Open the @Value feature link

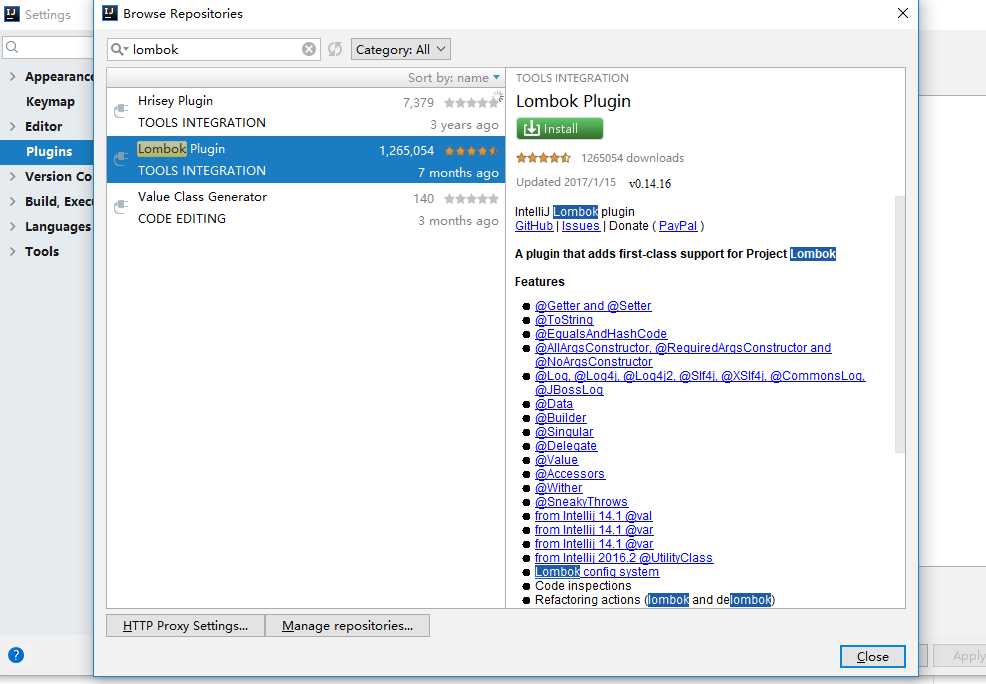(557, 460)
